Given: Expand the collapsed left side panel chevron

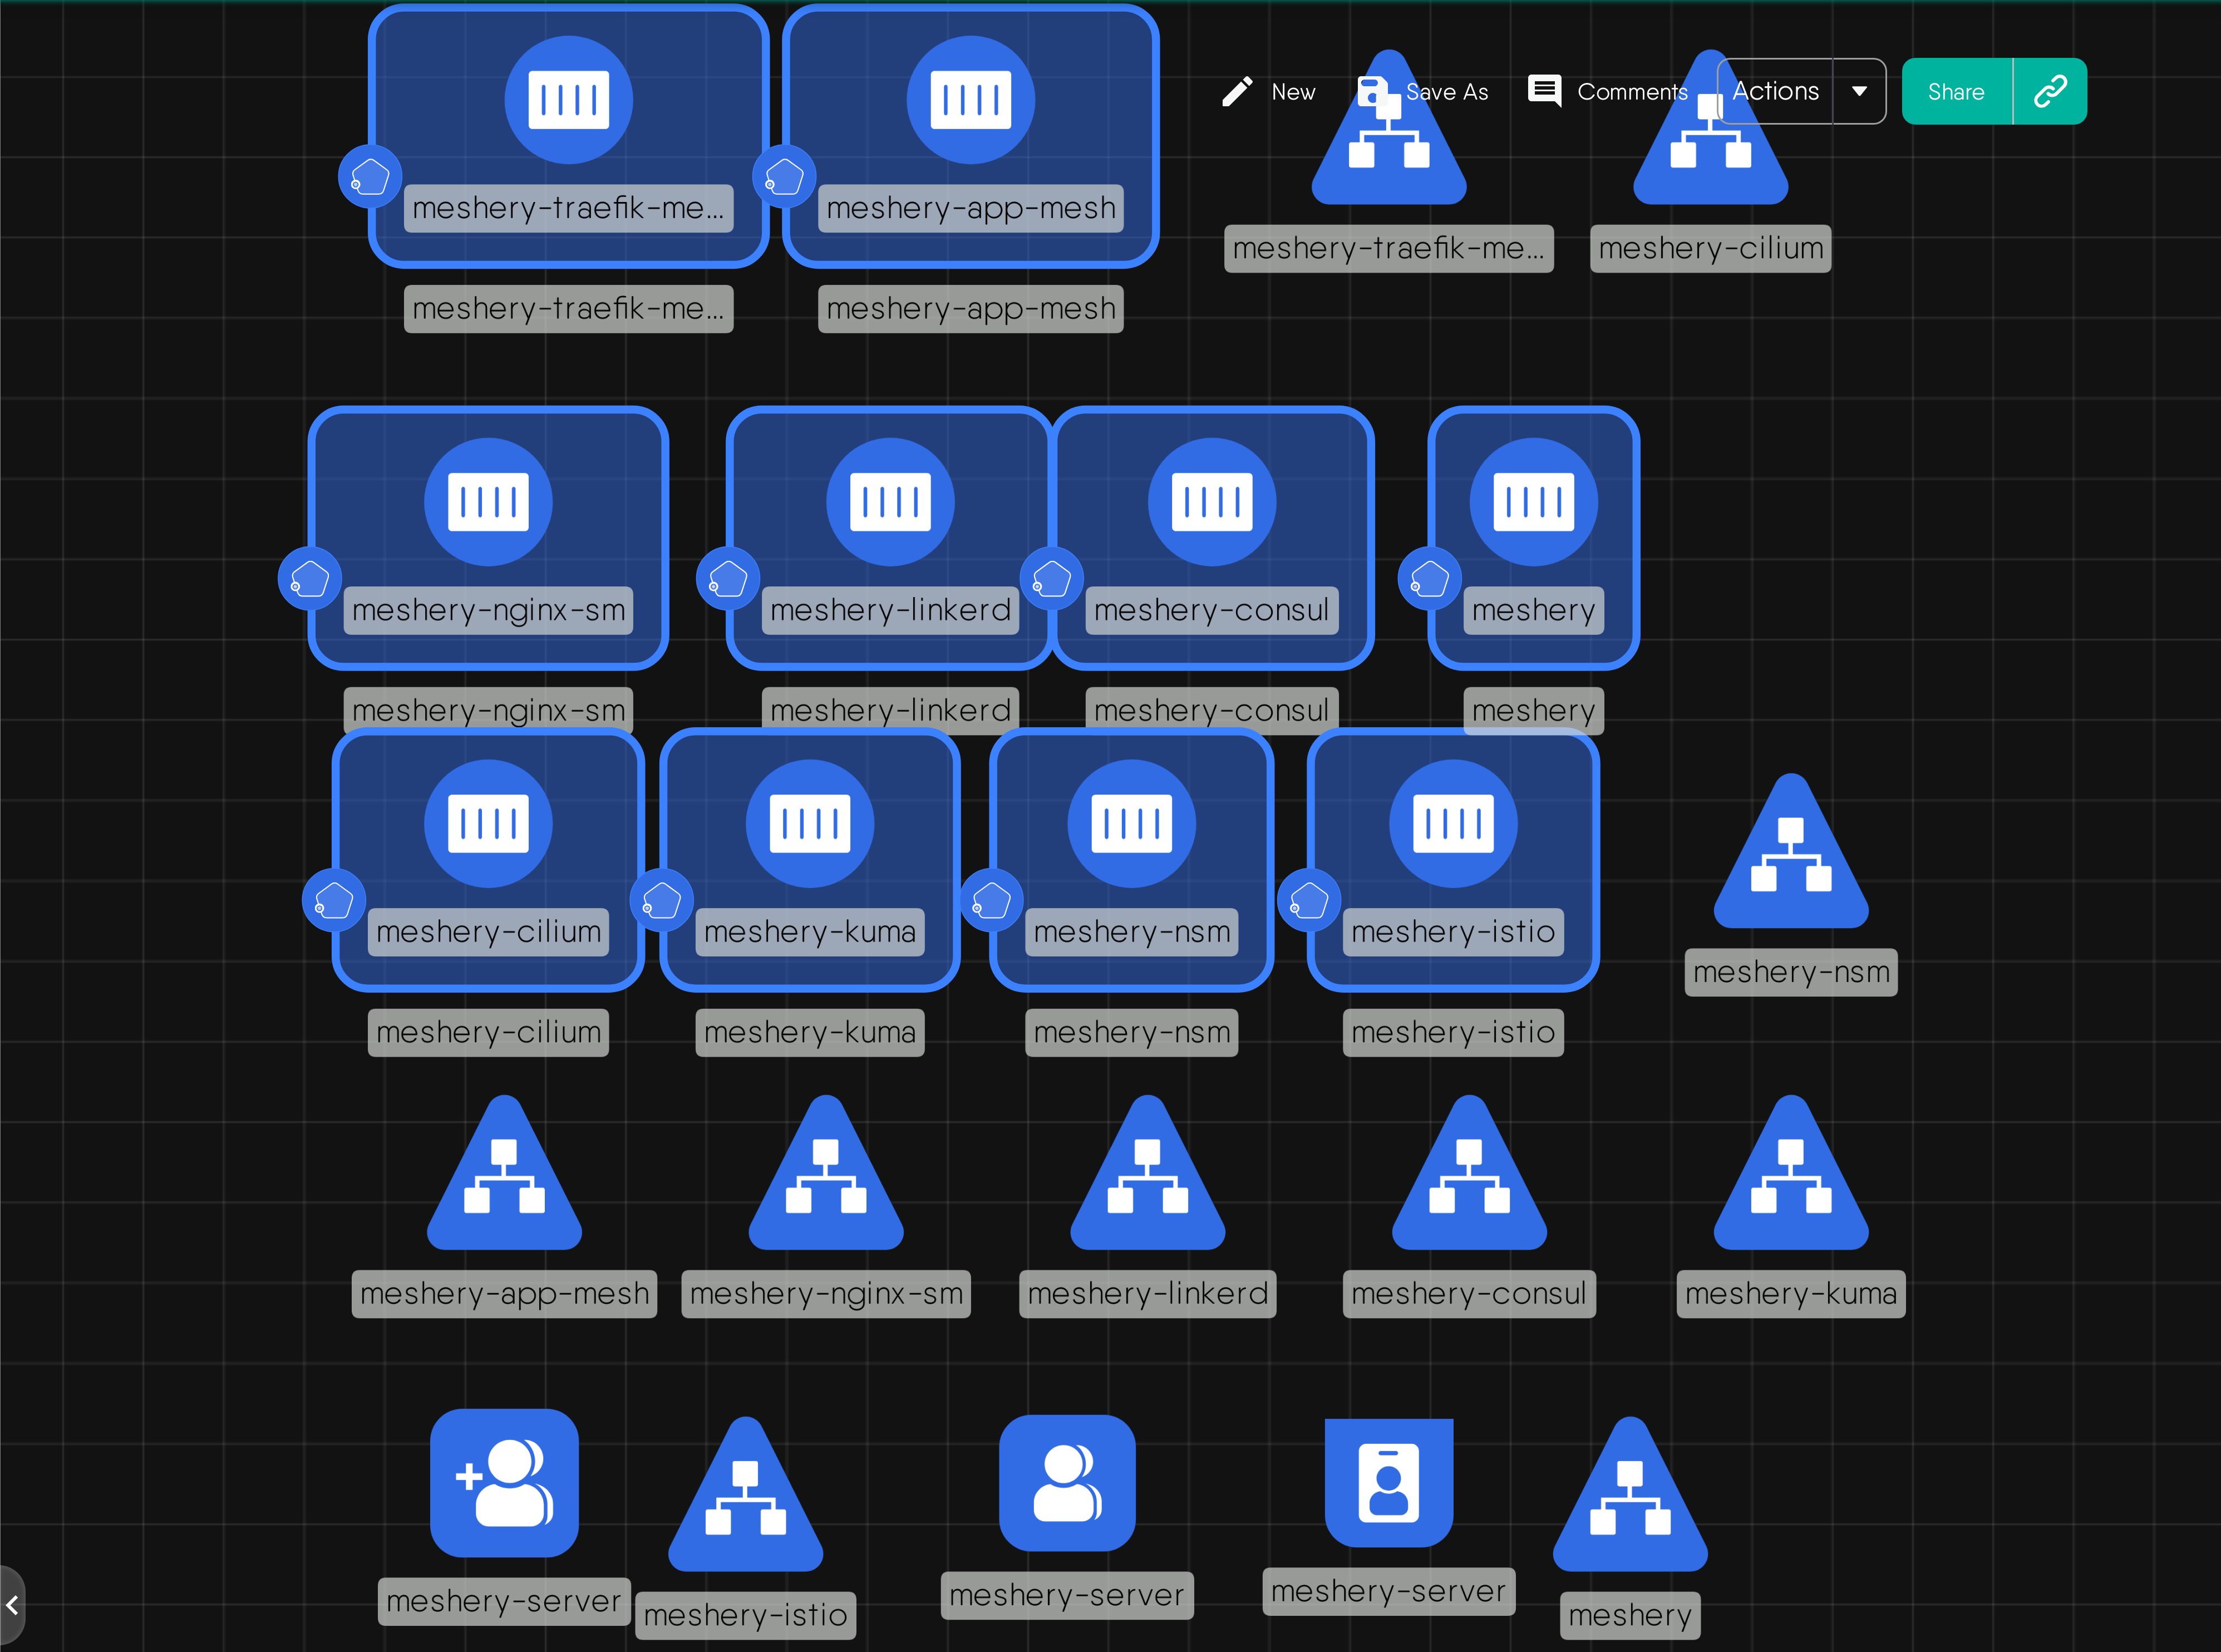Looking at the screenshot, I should click(x=12, y=1605).
